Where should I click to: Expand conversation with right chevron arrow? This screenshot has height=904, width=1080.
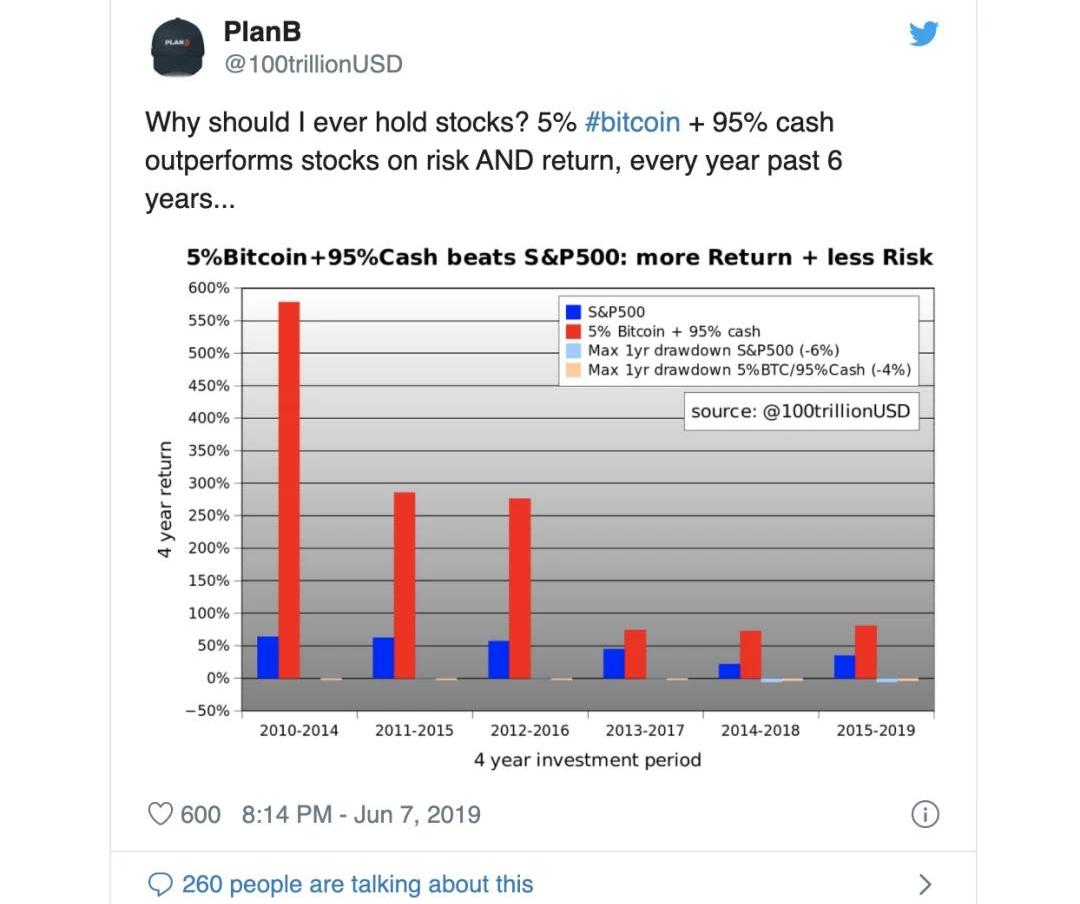[925, 884]
